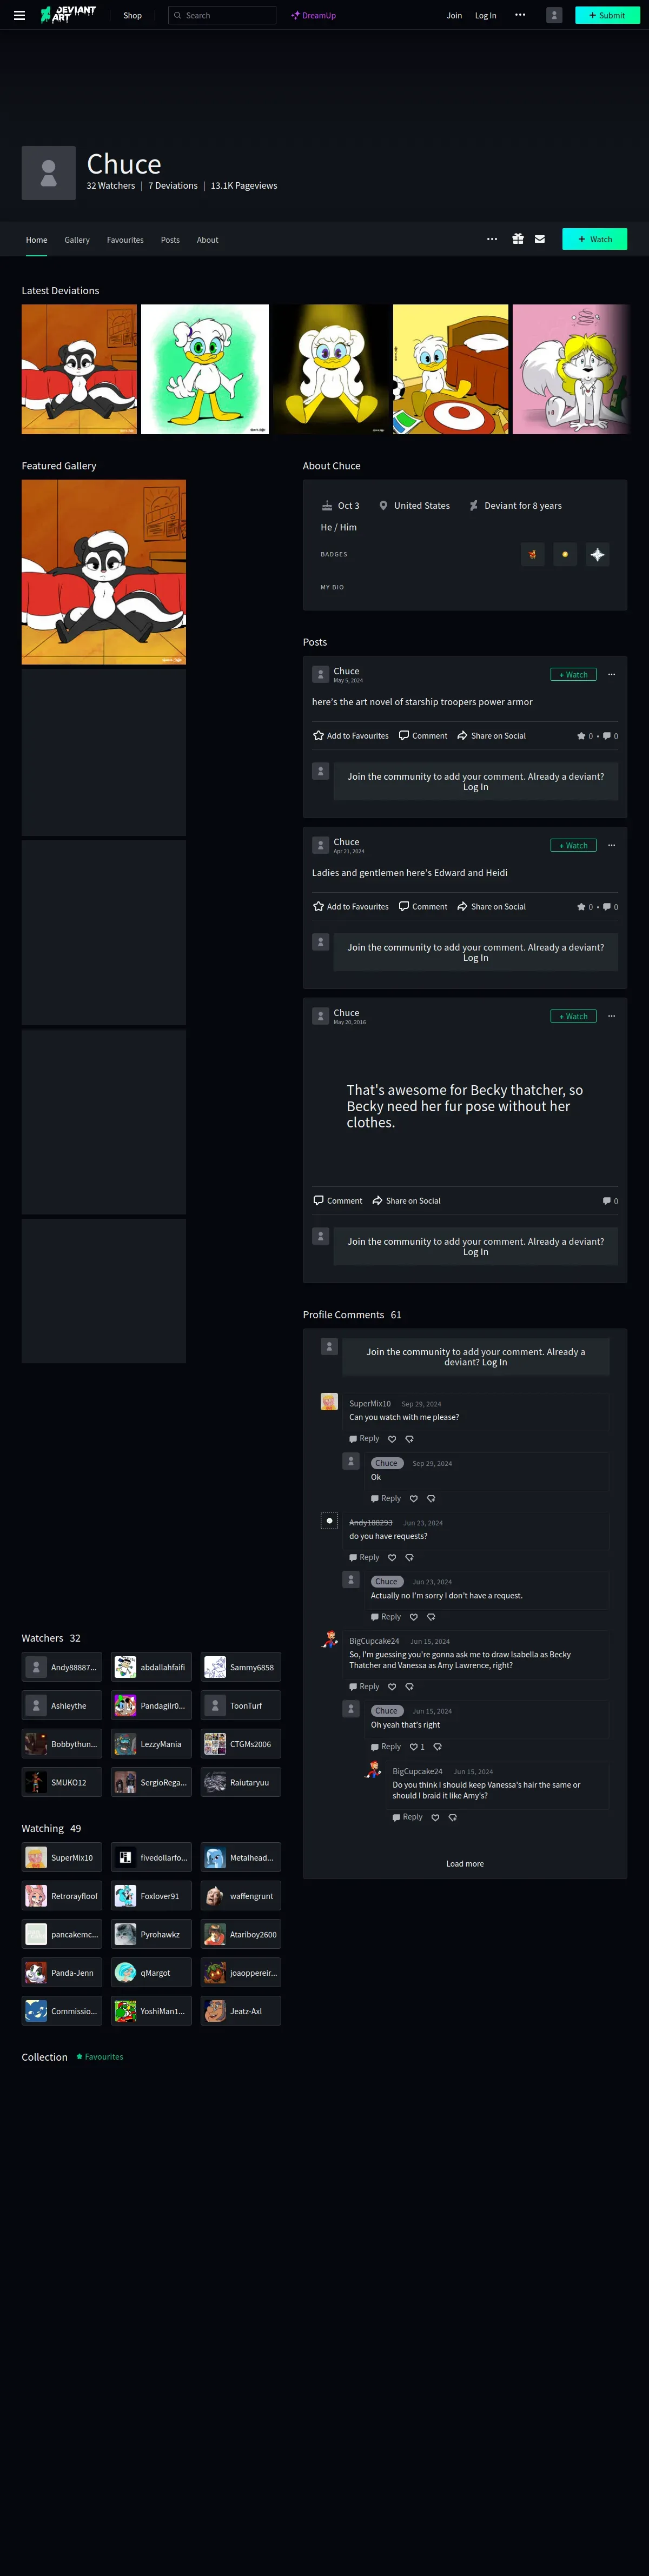Open the green background duck deviation
Screen dimensions: 649x2576
205,369
